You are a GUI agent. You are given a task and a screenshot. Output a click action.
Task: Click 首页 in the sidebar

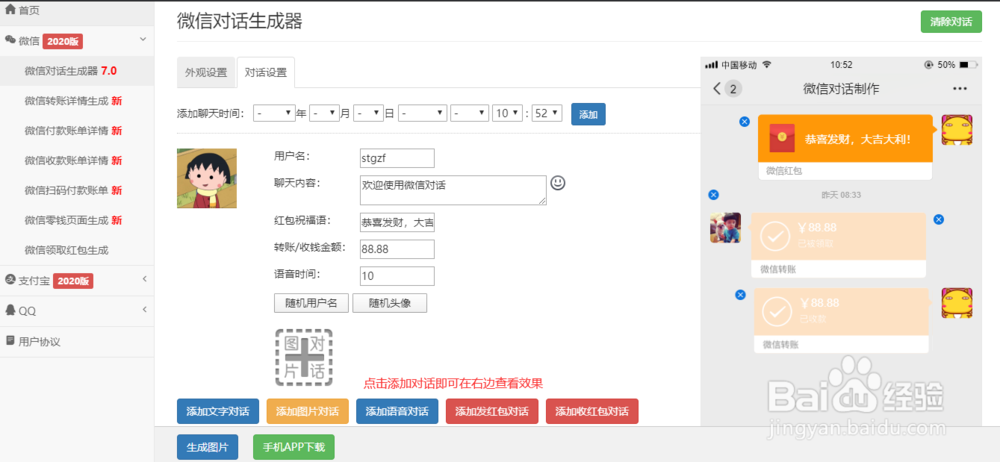tap(29, 10)
